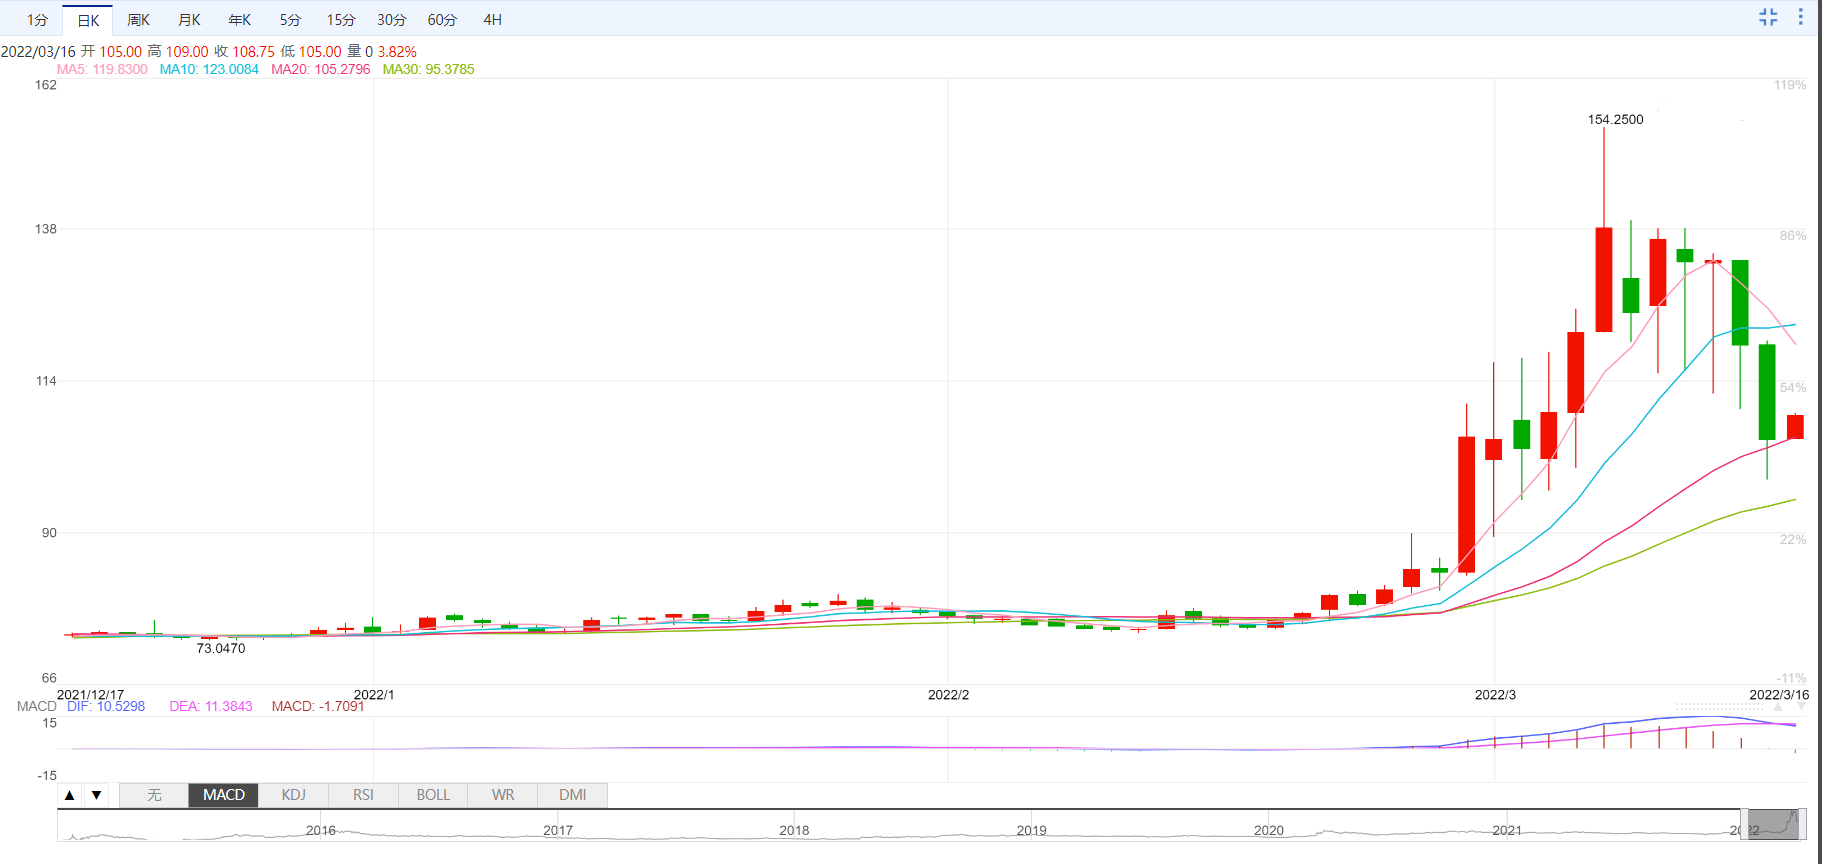Click 2016 in the timeline navigator
The width and height of the screenshot is (1822, 864).
coord(321,830)
